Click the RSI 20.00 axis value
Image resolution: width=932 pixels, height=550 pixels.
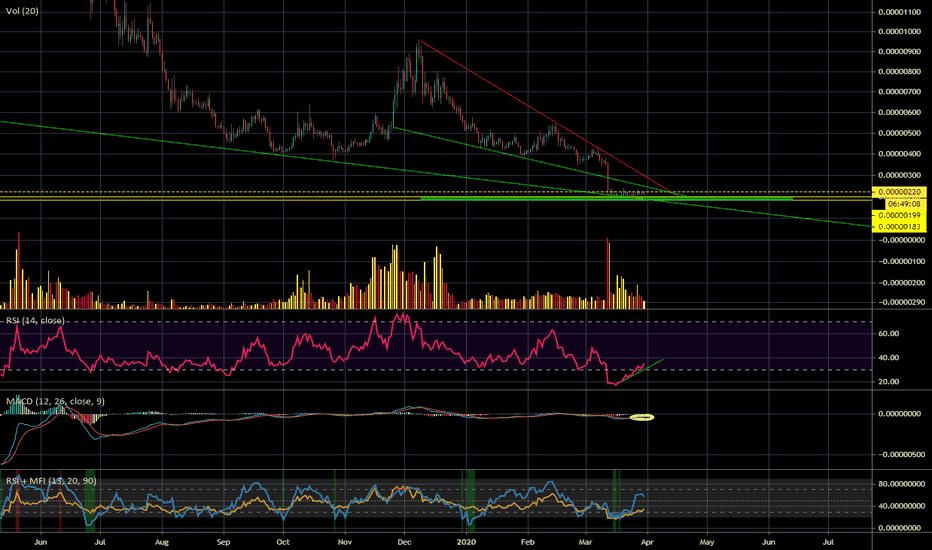pos(889,382)
